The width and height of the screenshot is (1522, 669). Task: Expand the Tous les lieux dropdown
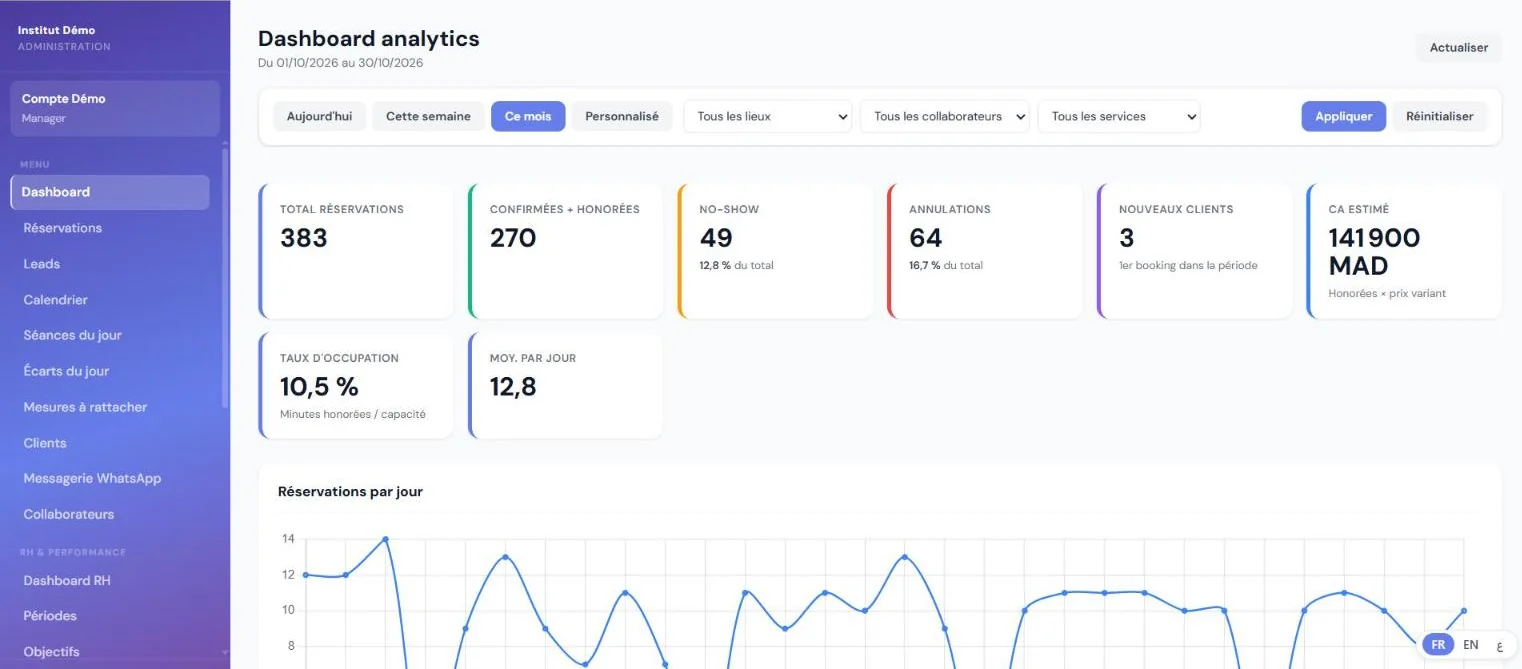[768, 116]
